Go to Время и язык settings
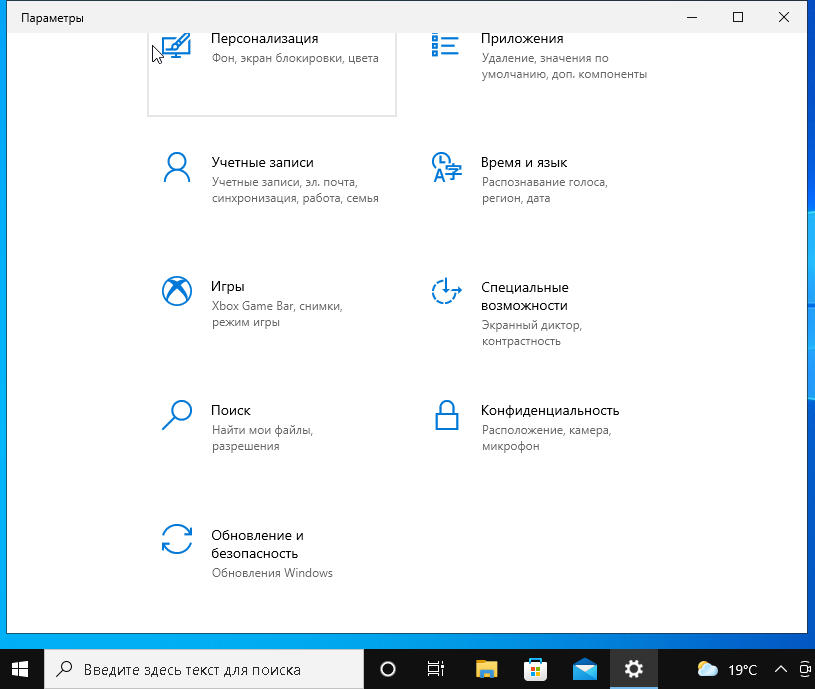Image resolution: width=815 pixels, height=689 pixels. 524,162
